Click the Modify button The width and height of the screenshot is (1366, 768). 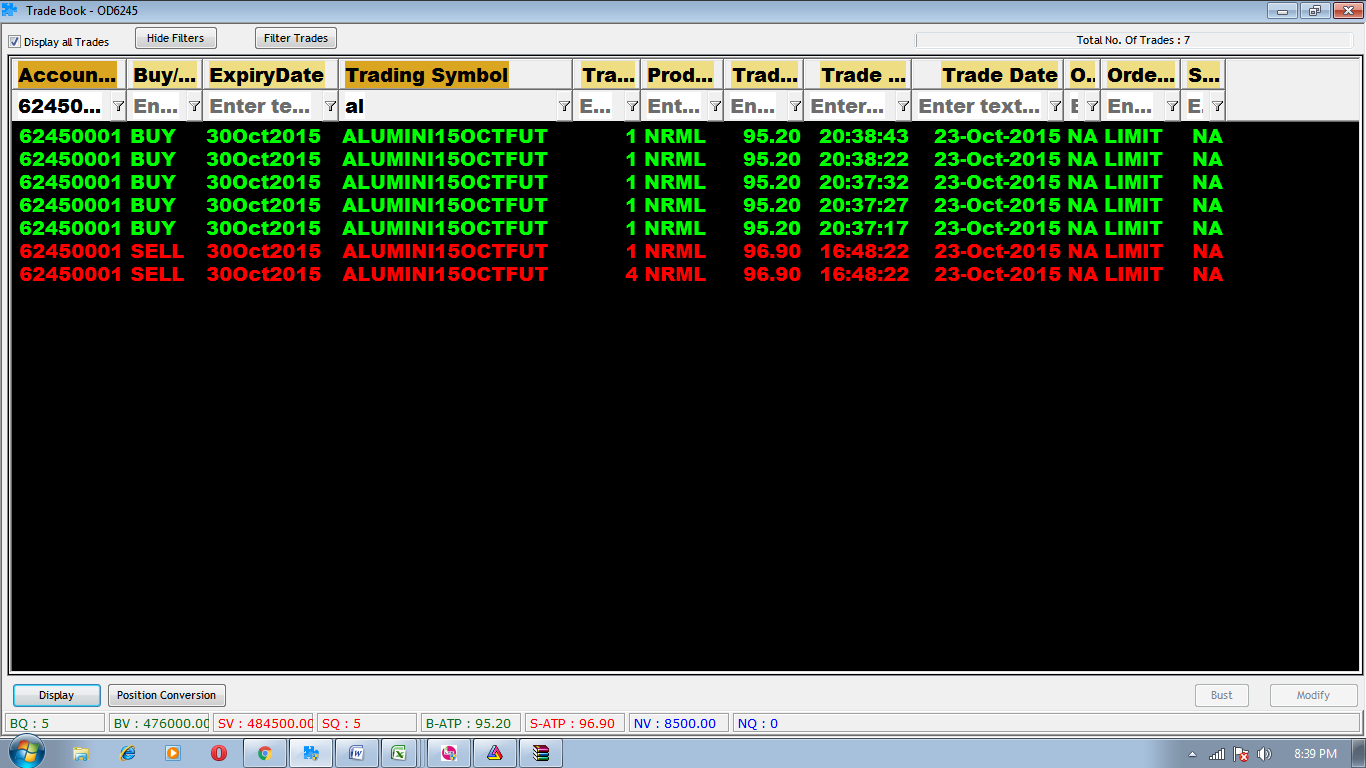pos(1314,695)
